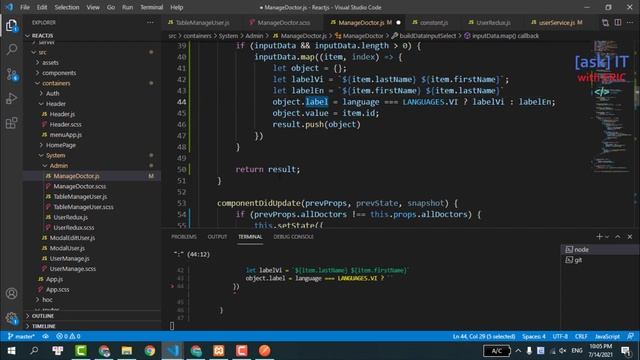Open the launch profile dropdown next to plus
Image resolution: width=640 pixels, height=360 pixels.
(x=607, y=237)
